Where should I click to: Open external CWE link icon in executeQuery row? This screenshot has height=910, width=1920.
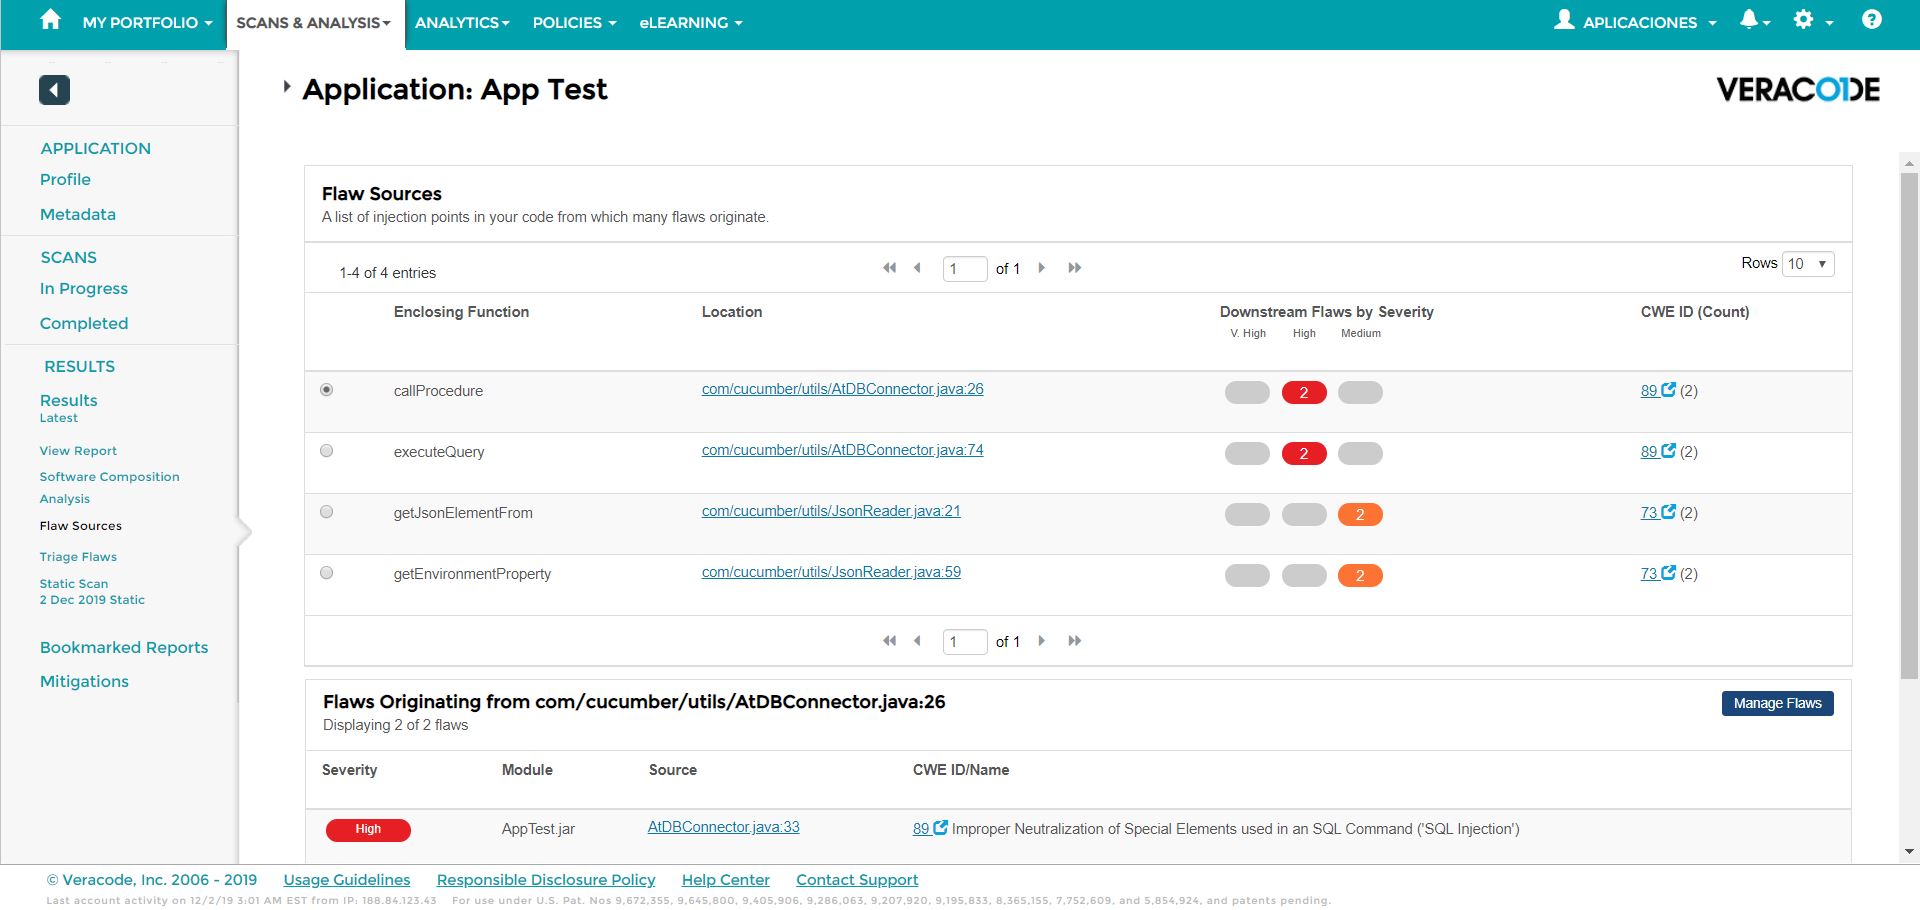click(1668, 450)
